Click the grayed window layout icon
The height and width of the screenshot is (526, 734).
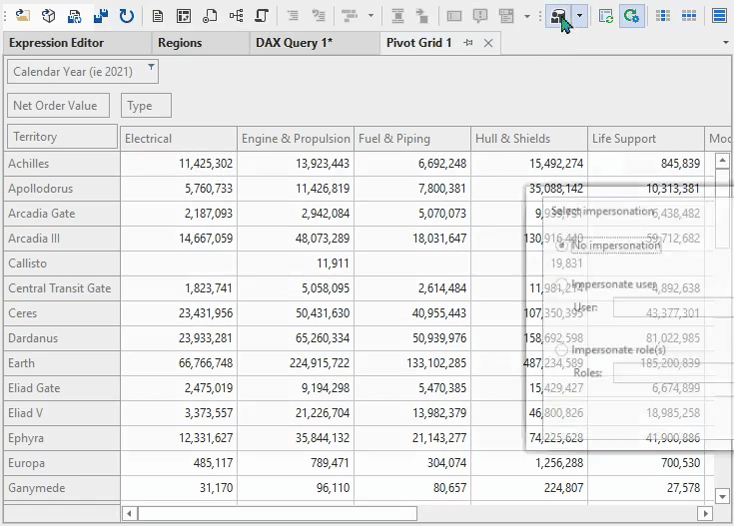(506, 16)
